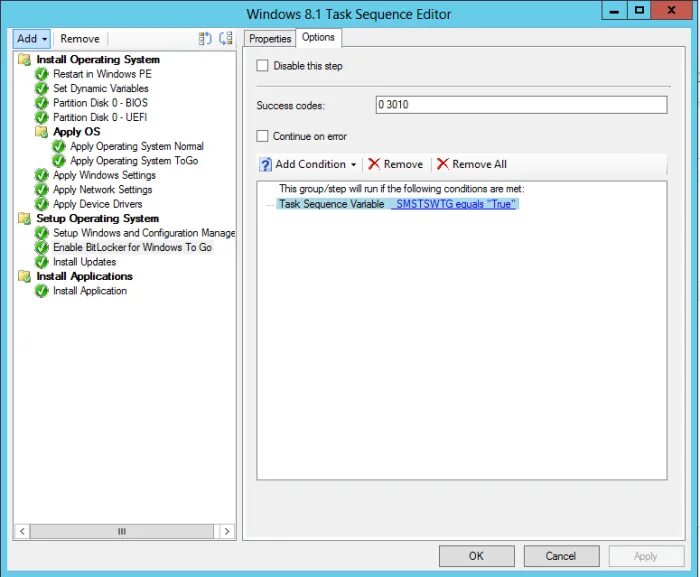Click the red X icon of Remove condition
This screenshot has width=700, height=577.
pyautogui.click(x=374, y=164)
